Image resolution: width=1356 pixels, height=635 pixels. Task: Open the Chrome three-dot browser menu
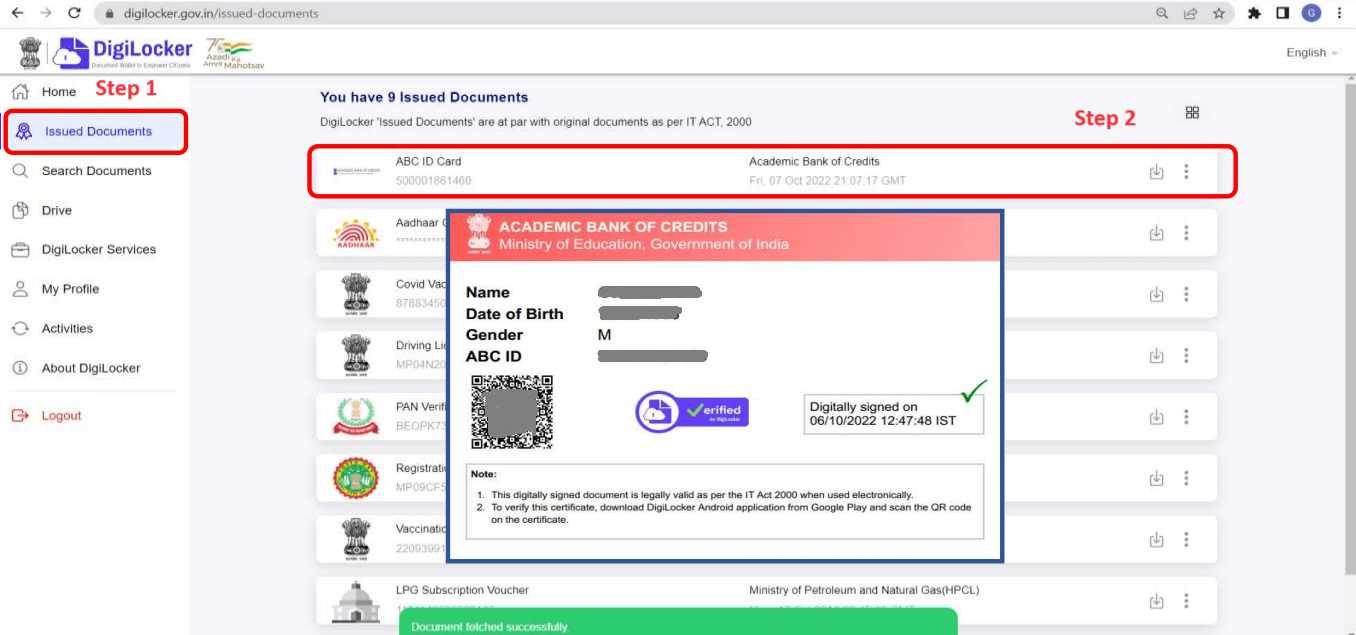pyautogui.click(x=1340, y=13)
